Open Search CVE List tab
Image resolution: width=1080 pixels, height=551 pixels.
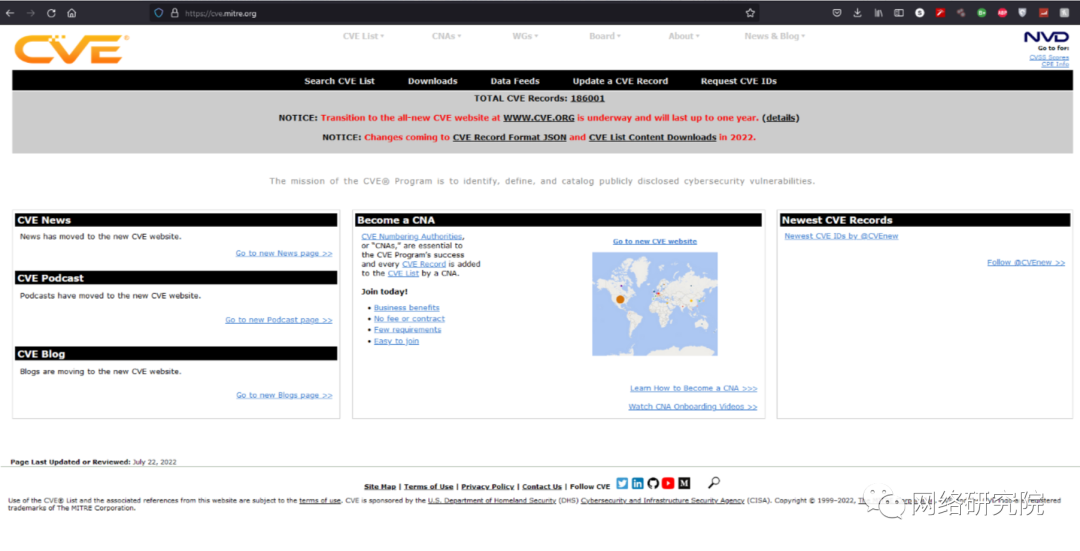[340, 81]
